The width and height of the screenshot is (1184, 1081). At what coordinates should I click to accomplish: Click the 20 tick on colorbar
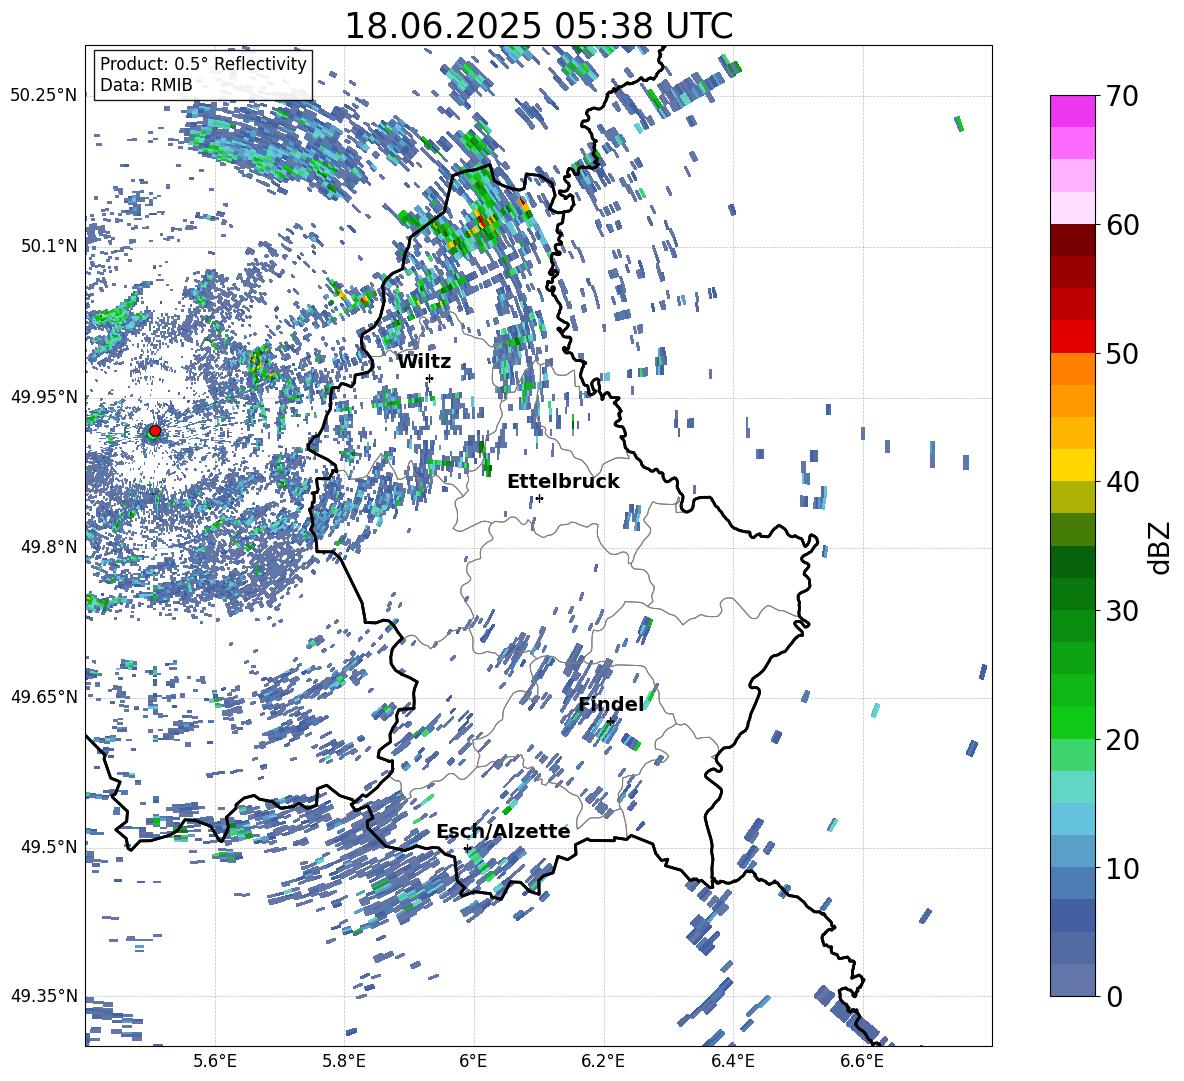[1122, 739]
